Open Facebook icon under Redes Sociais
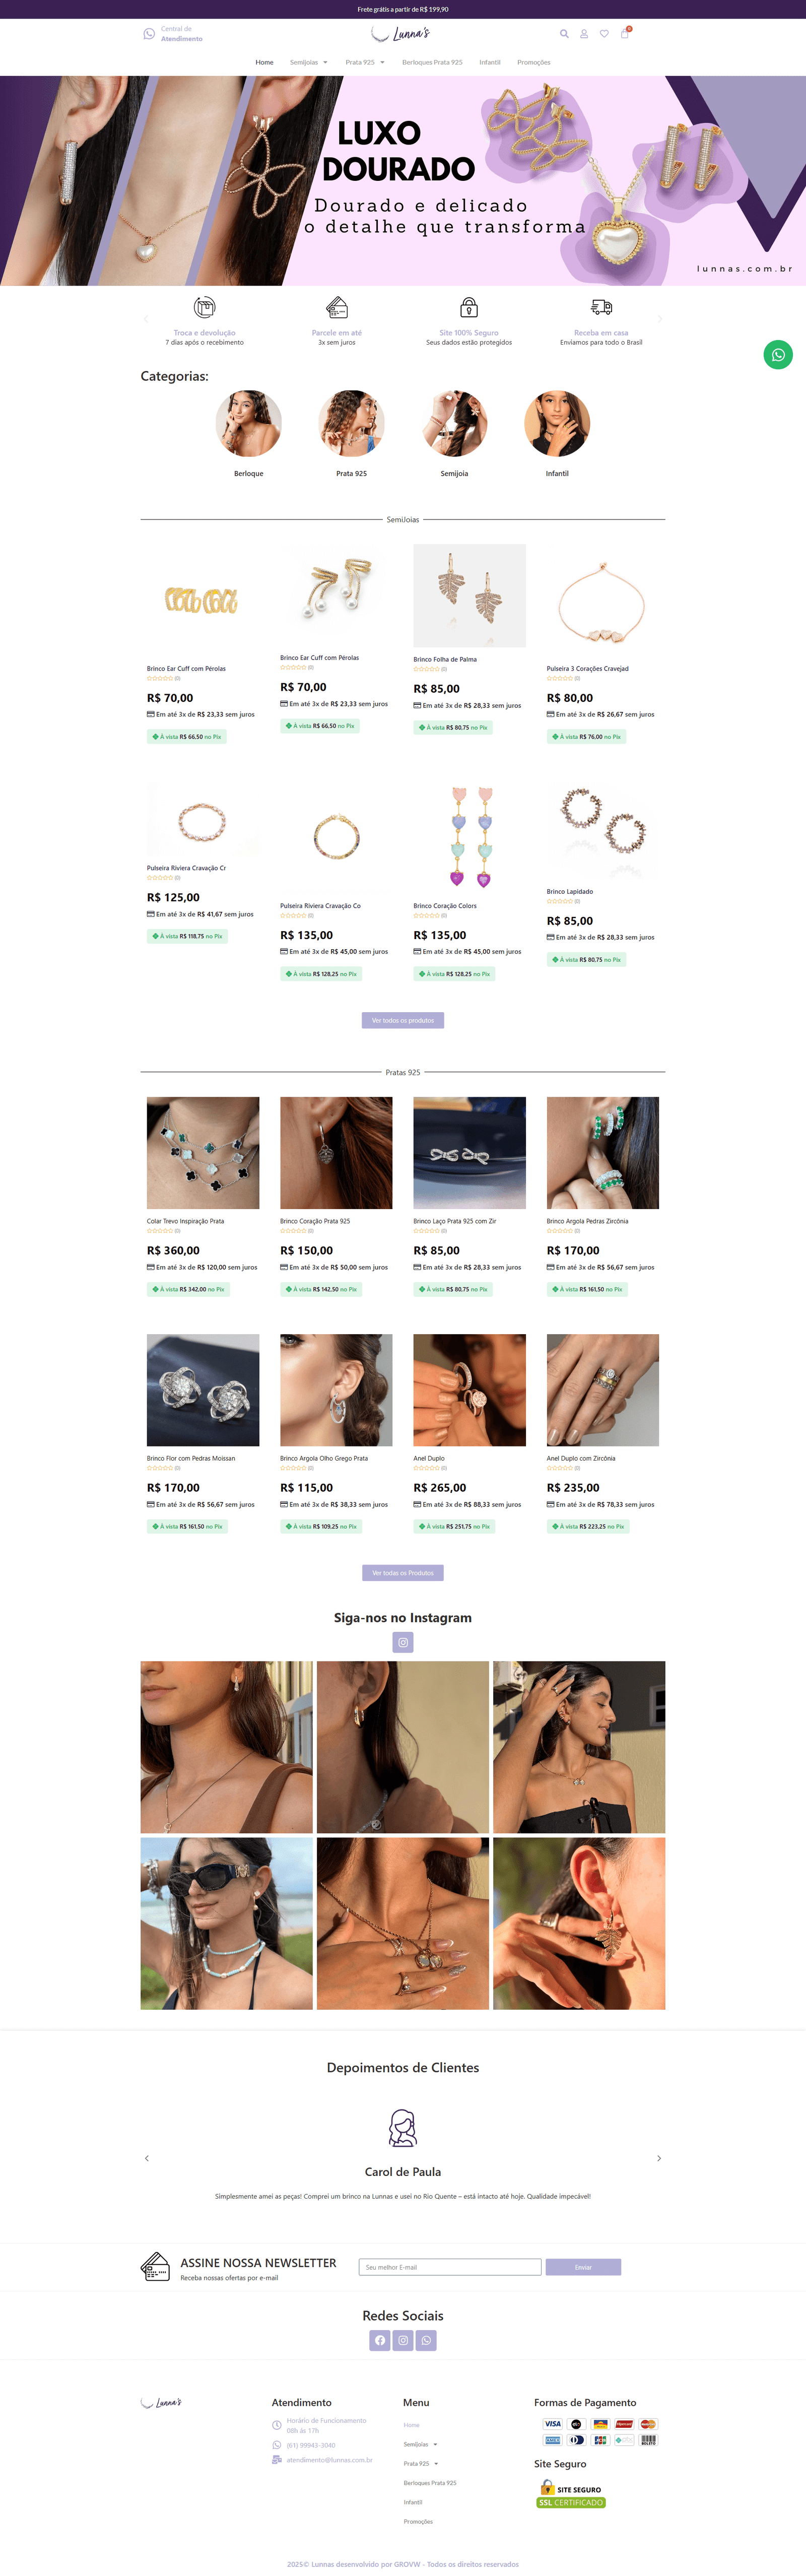Image resolution: width=806 pixels, height=2576 pixels. tap(380, 2340)
